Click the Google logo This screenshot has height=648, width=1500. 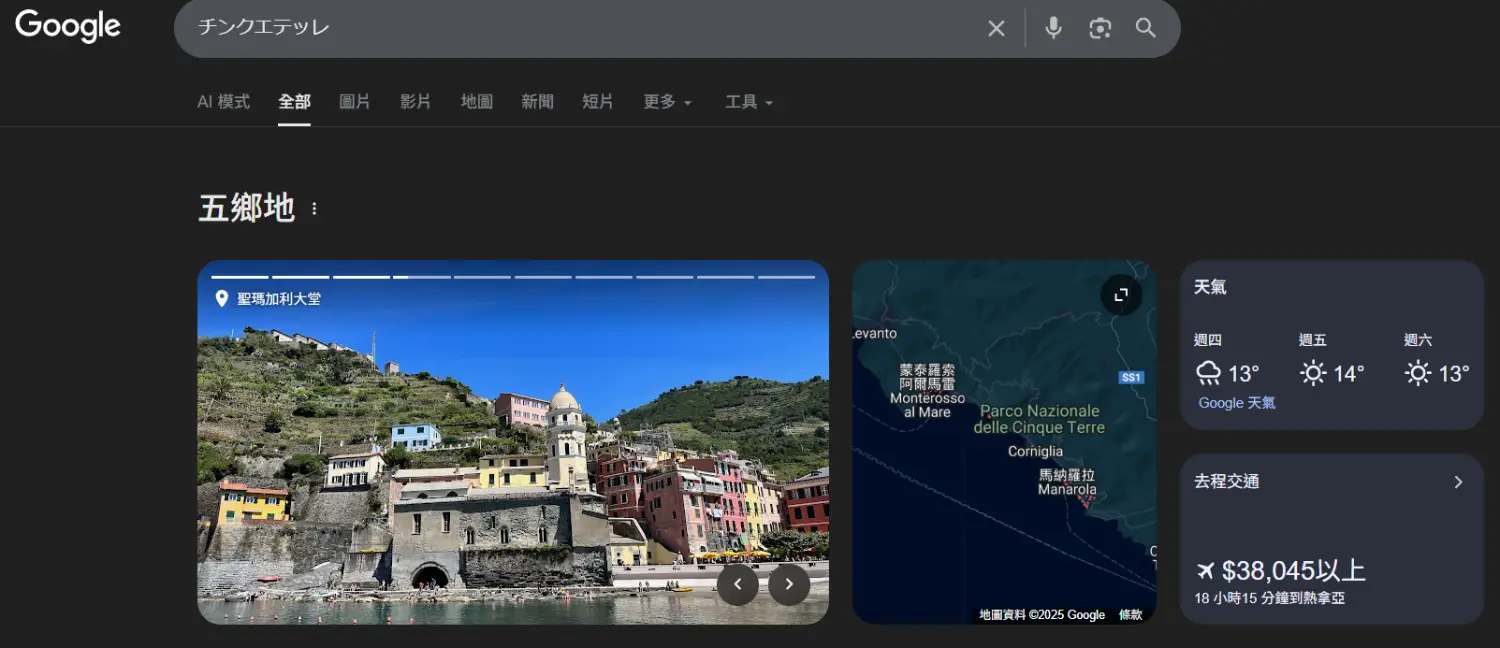point(68,27)
